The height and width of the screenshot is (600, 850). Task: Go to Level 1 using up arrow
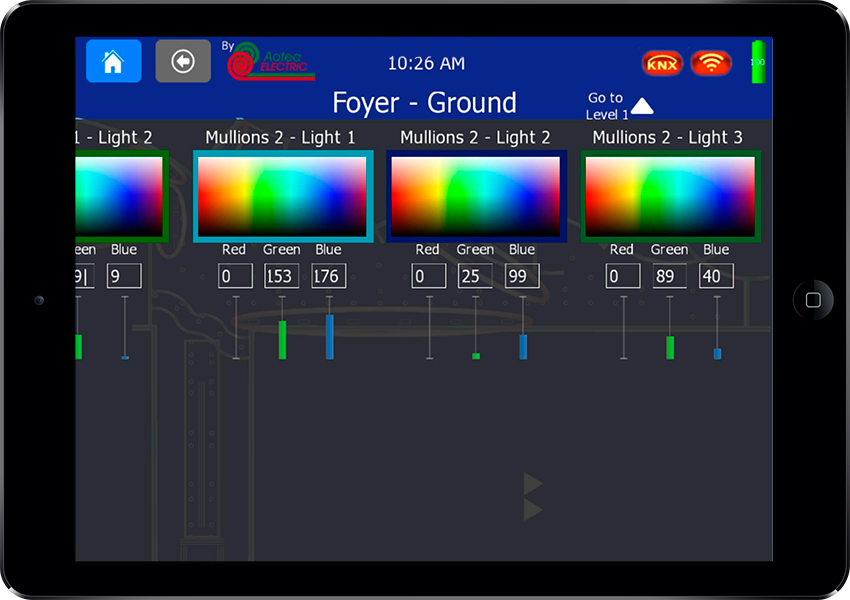(x=642, y=106)
